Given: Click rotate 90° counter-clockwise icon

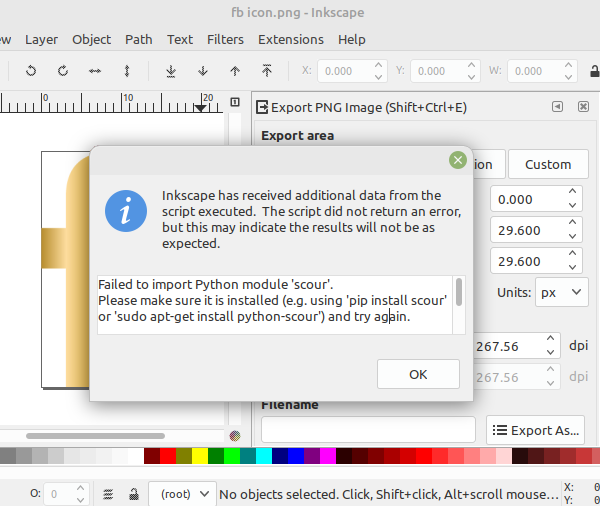Looking at the screenshot, I should tap(31, 71).
